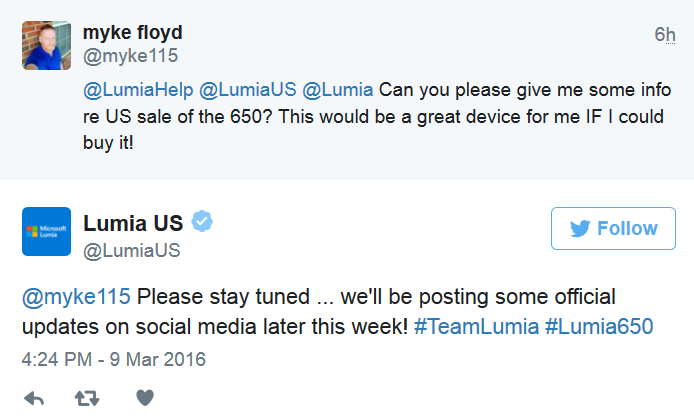Follow the Lumia US account
The width and height of the screenshot is (694, 418).
click(613, 229)
